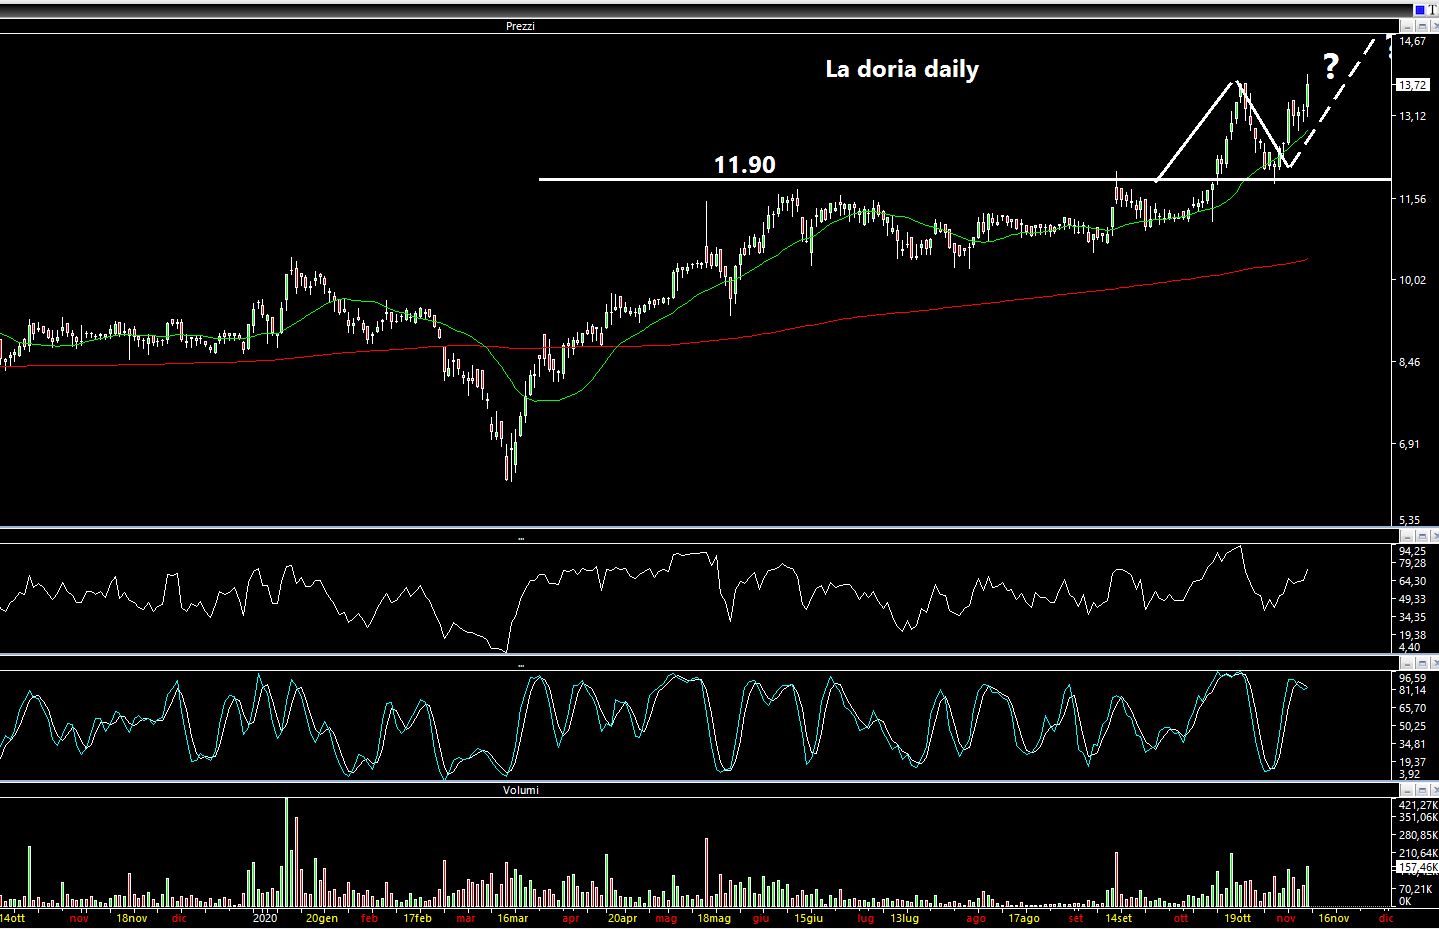Click the 16mar date on the time axis
This screenshot has height=929, width=1439.
point(512,917)
